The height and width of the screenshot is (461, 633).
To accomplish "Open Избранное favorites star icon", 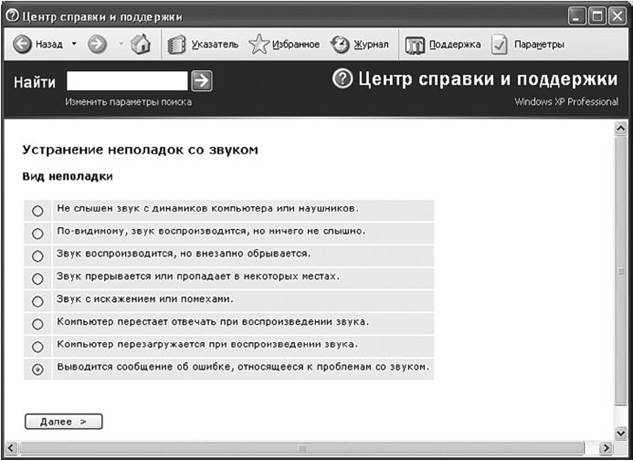I will [x=258, y=44].
